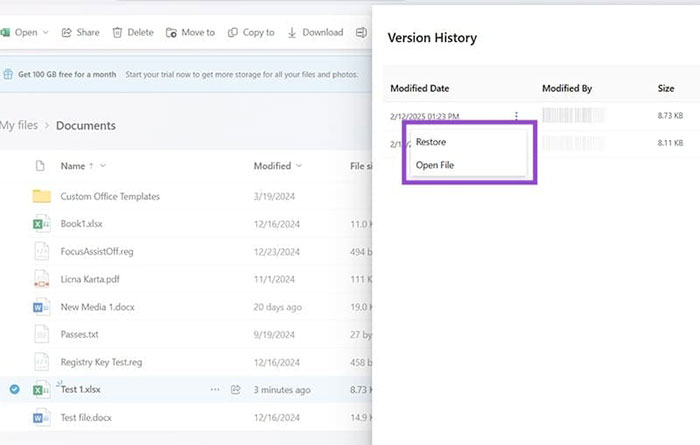The height and width of the screenshot is (445, 700).
Task: Uncheck the selection circle for Test 1.xlsx
Action: (x=14, y=389)
